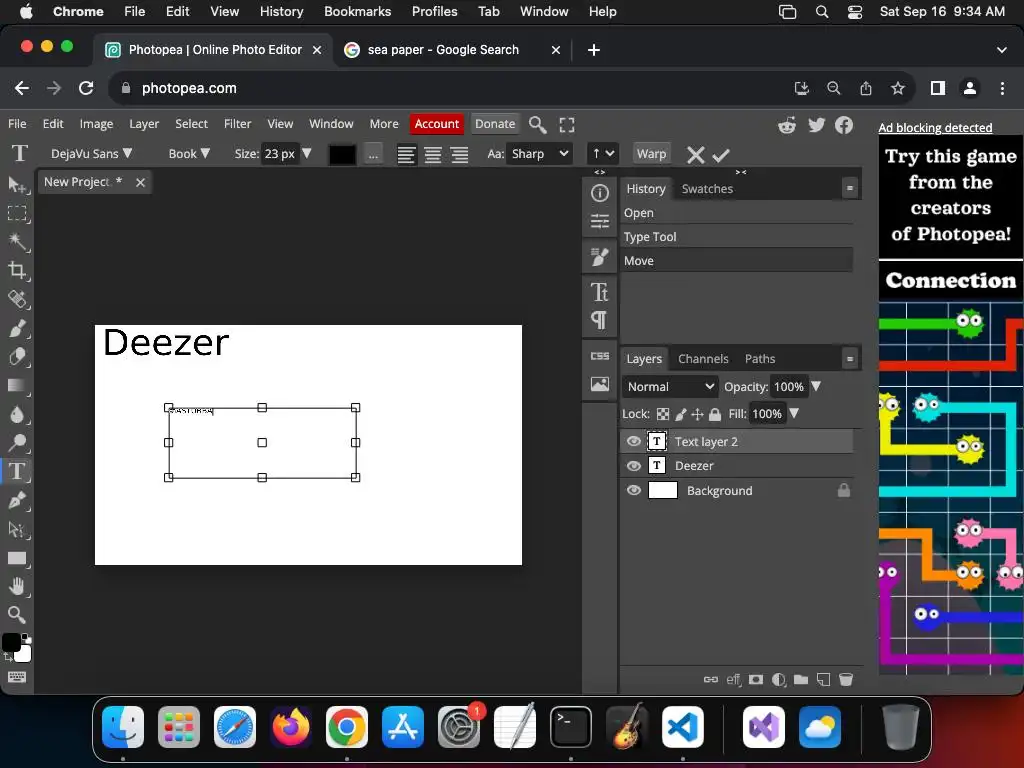This screenshot has height=768, width=1024.
Task: Toggle fullscreen mode icon
Action: (x=567, y=125)
